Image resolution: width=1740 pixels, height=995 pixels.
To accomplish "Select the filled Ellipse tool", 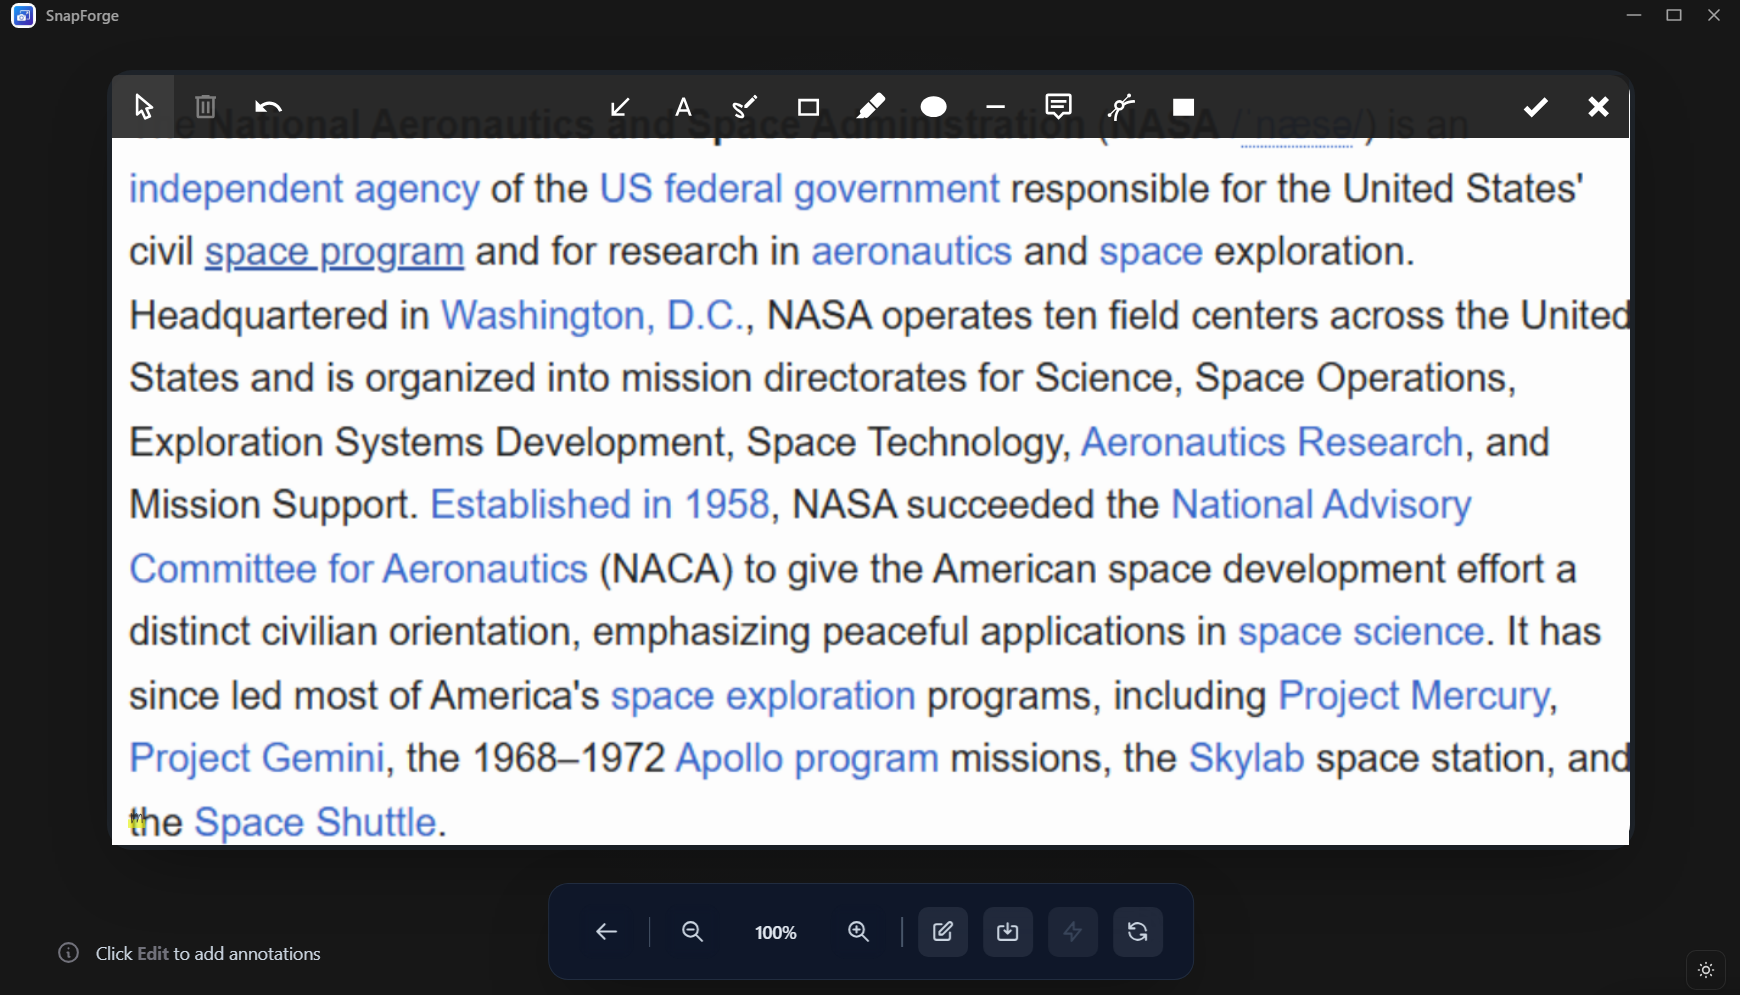I will (933, 107).
